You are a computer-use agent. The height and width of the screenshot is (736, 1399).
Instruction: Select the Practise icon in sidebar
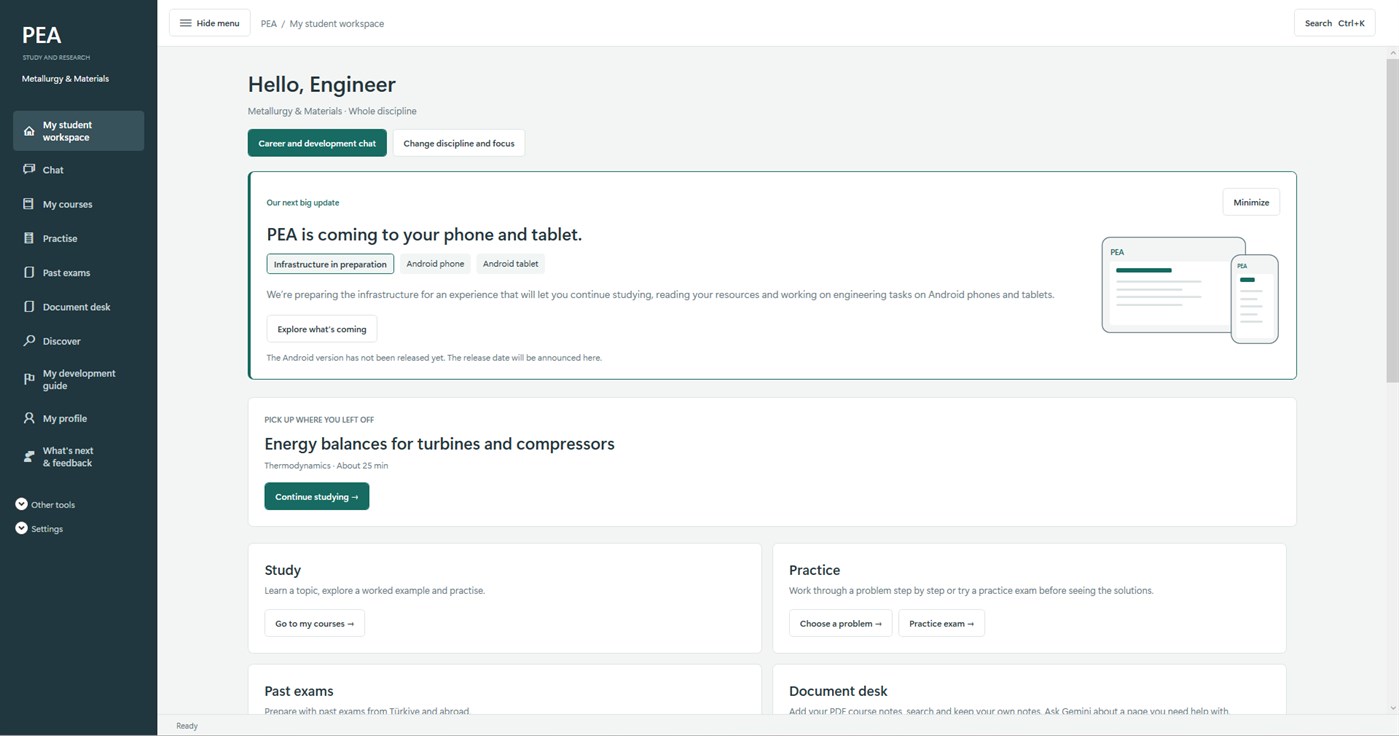(29, 238)
